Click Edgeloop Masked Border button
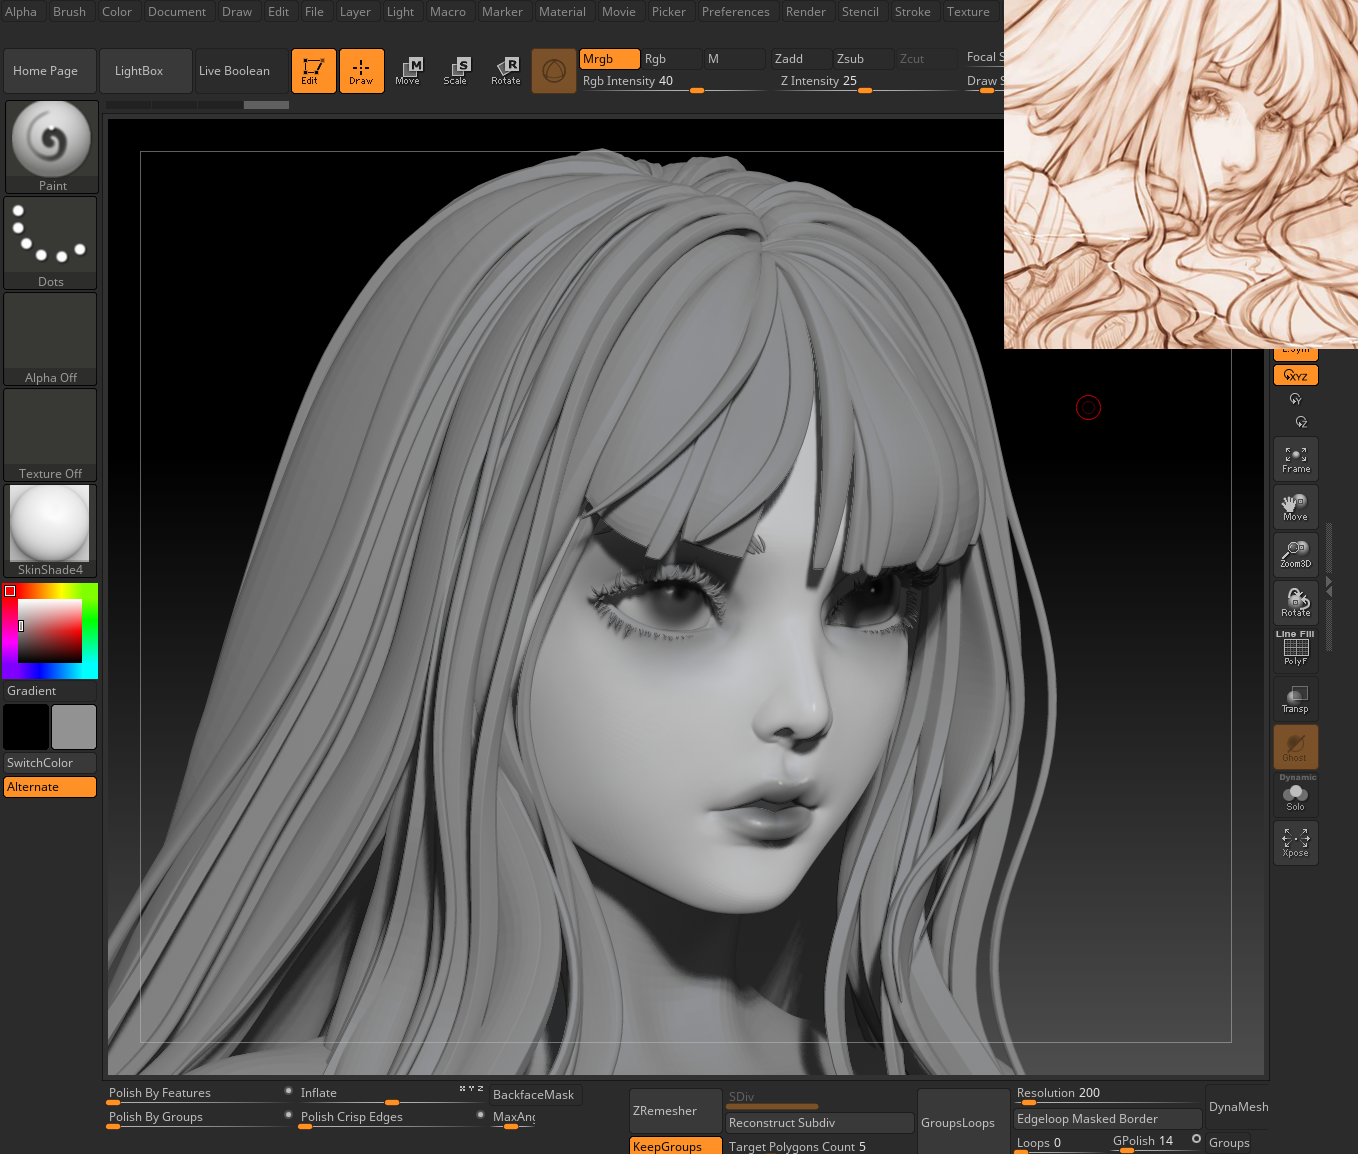 [x=1108, y=1119]
